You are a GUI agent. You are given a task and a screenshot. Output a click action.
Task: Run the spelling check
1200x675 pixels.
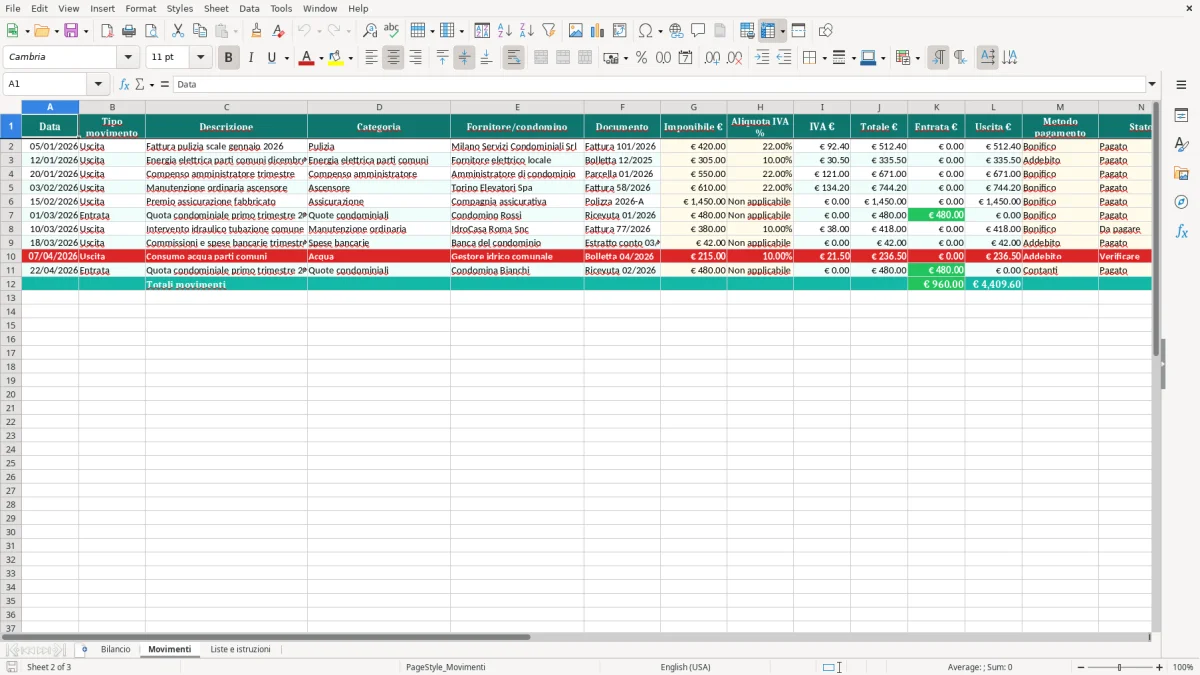coord(392,31)
